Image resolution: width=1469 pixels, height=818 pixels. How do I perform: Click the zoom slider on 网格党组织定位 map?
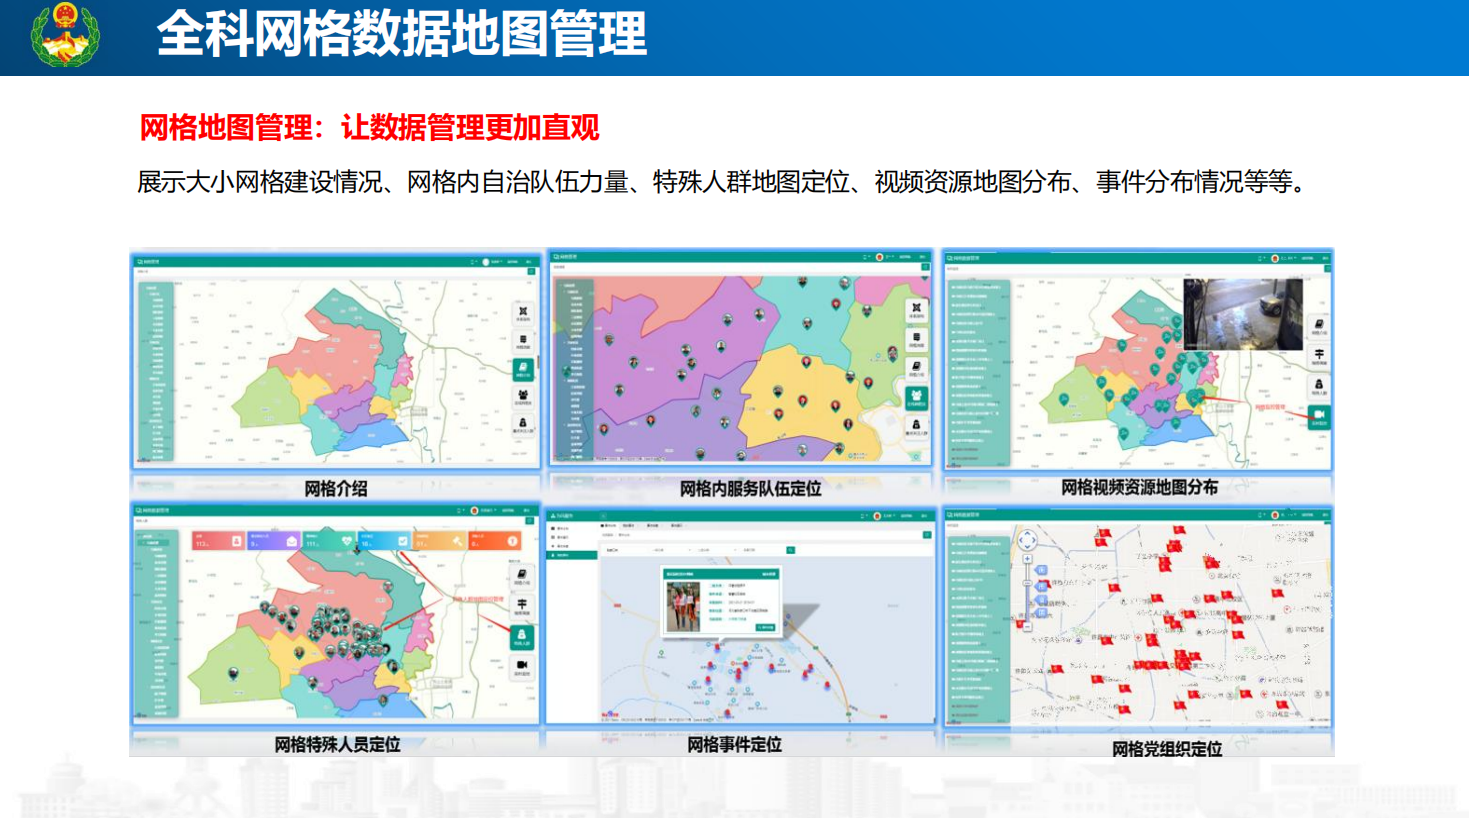tap(1027, 593)
